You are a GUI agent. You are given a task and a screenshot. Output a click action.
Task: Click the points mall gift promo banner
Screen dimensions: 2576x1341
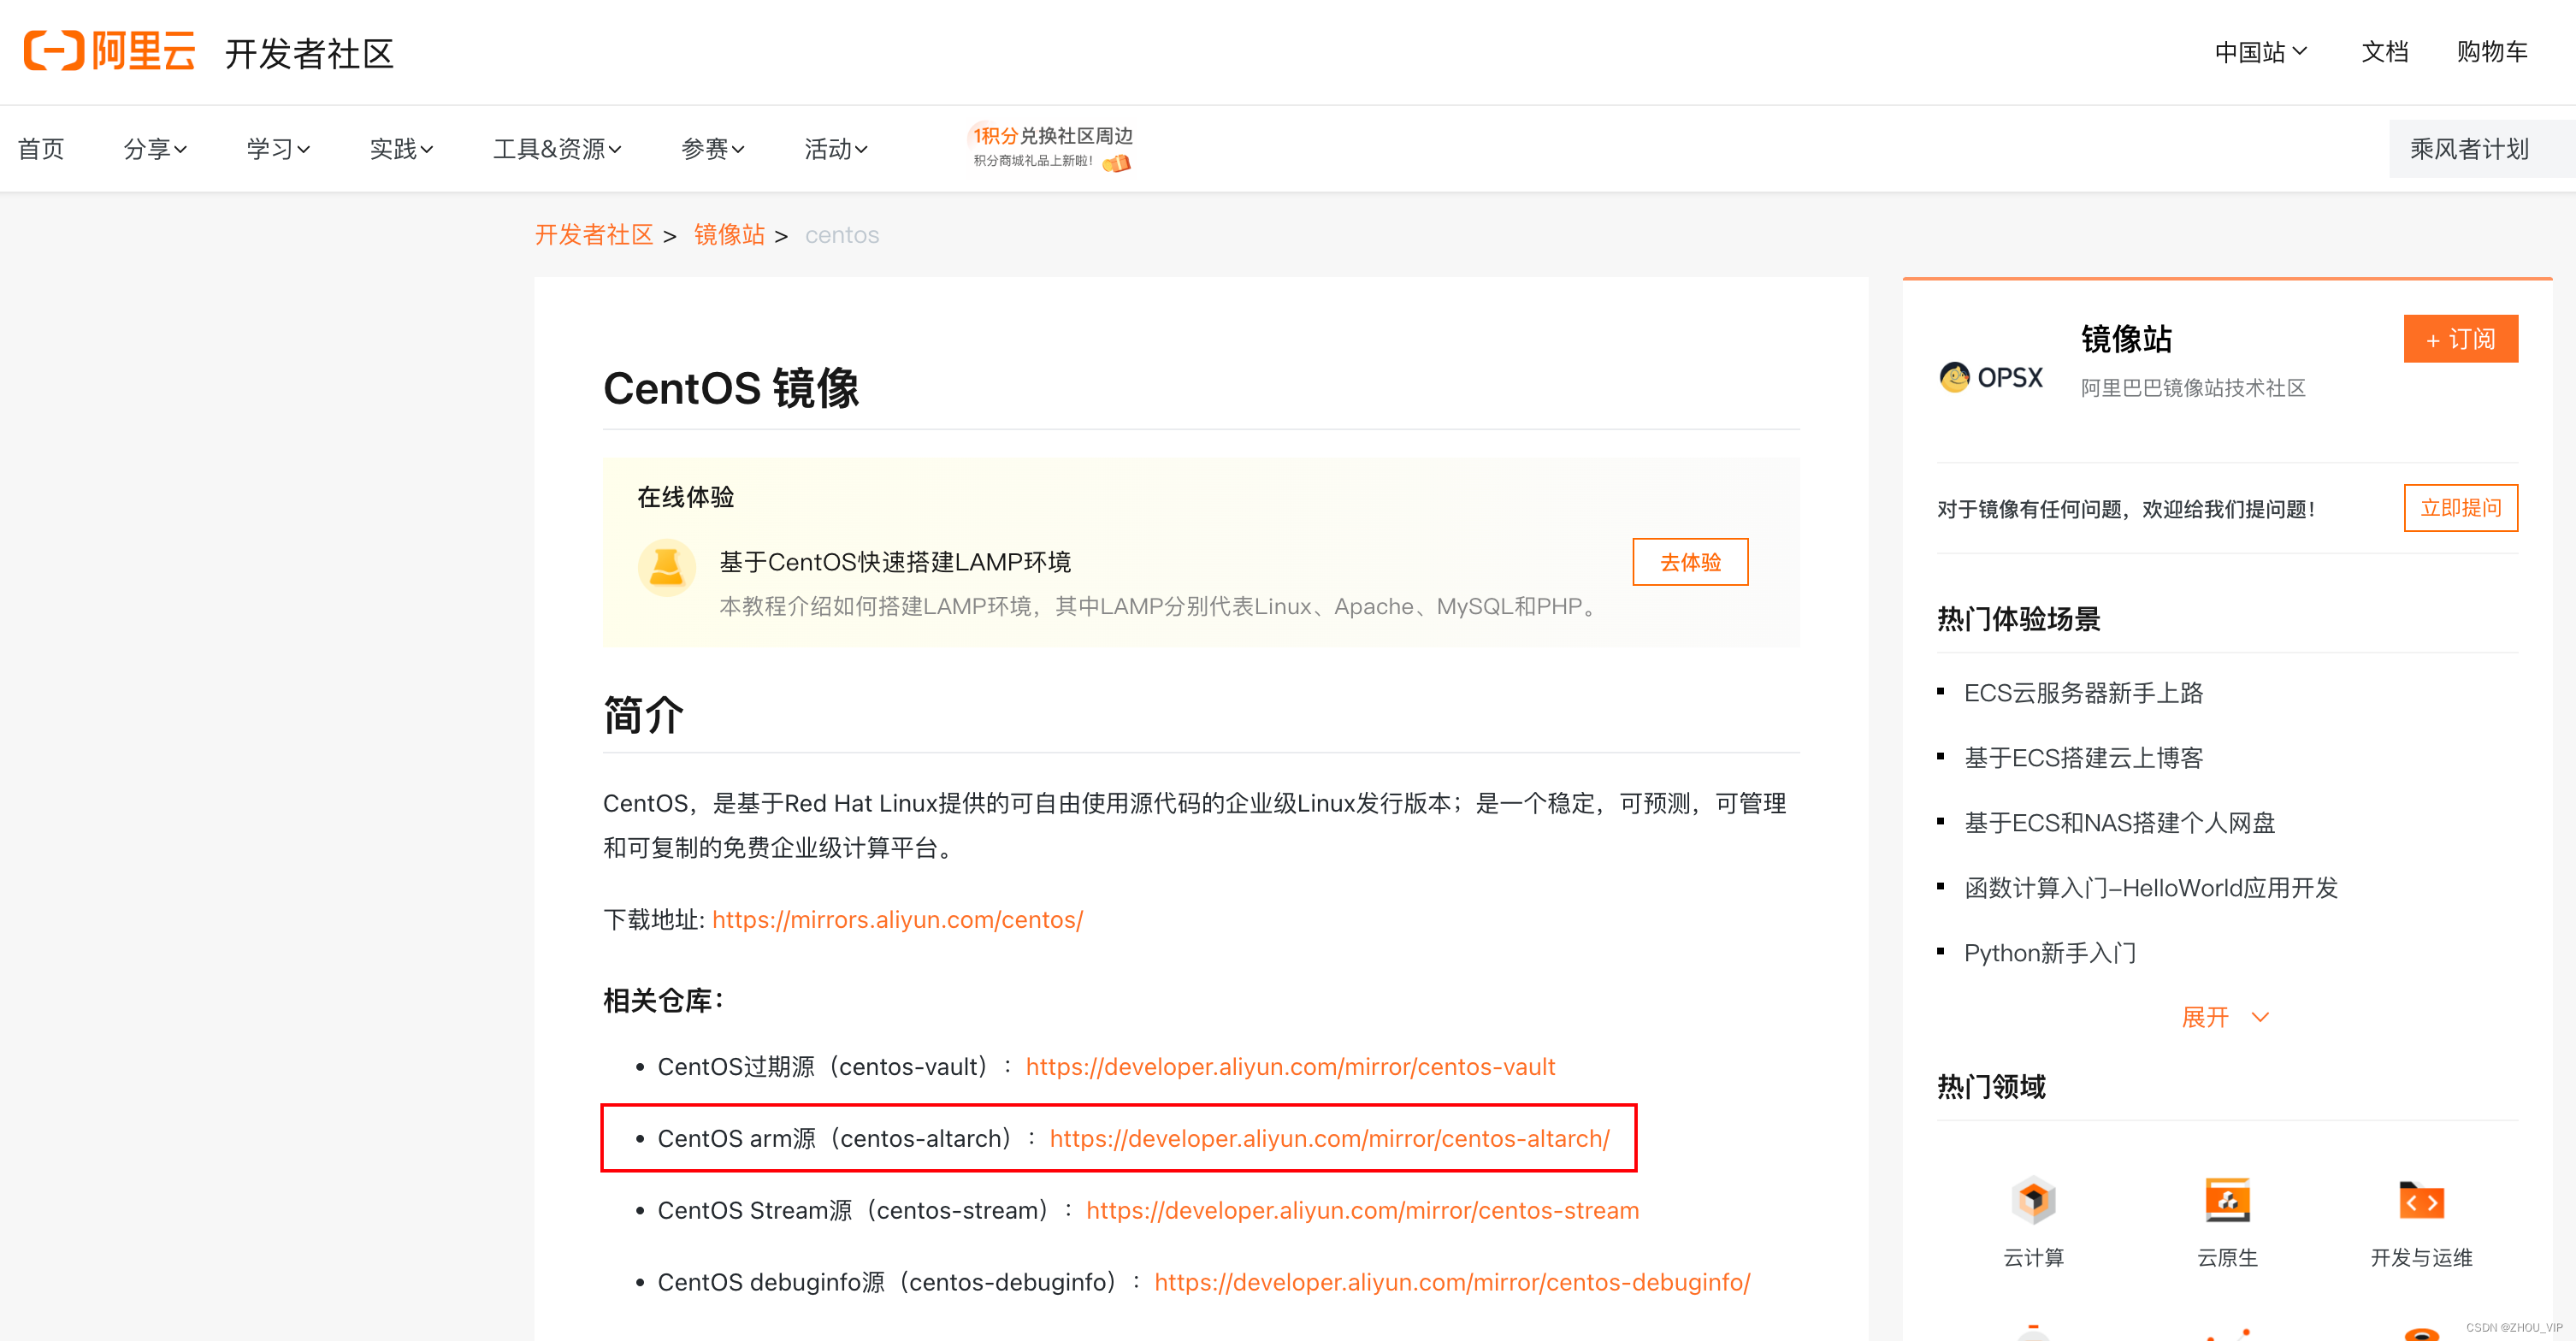(x=1052, y=147)
